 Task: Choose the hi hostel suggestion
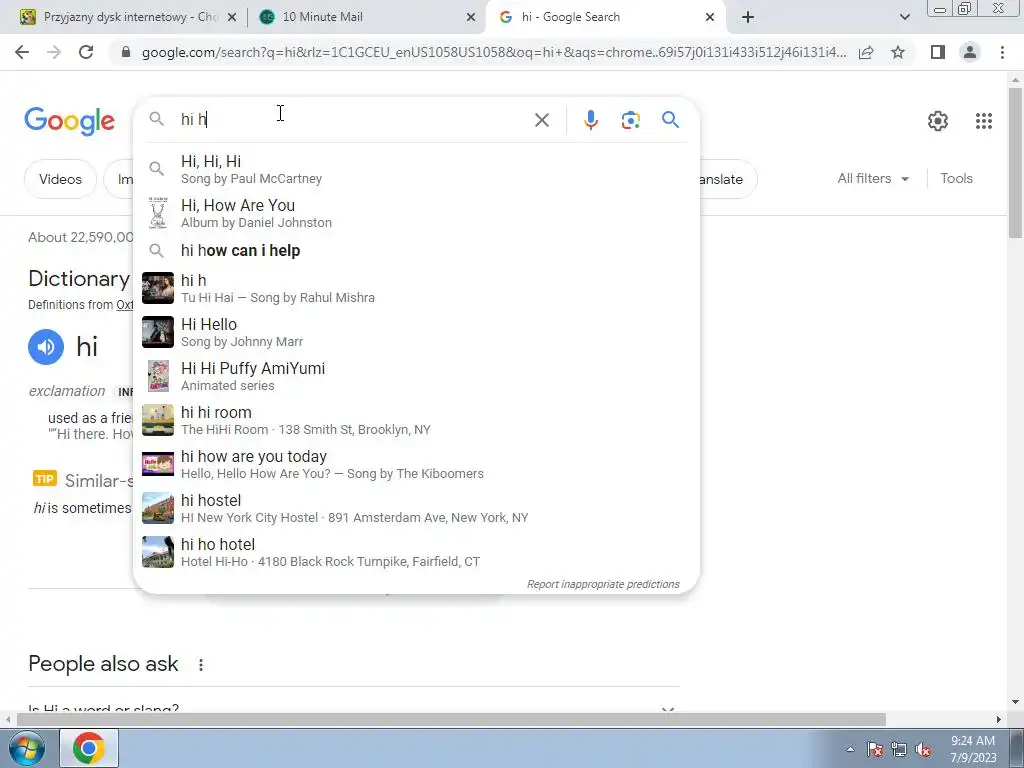(416, 508)
